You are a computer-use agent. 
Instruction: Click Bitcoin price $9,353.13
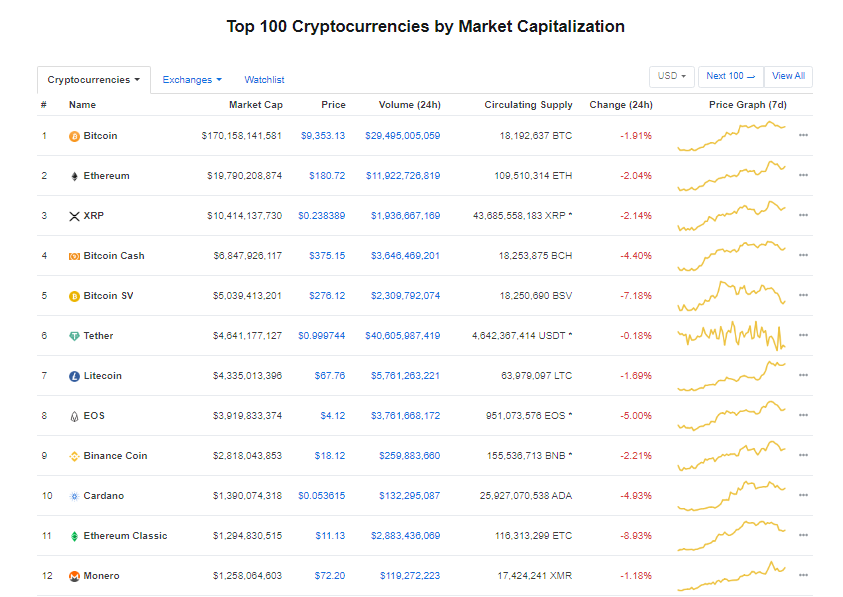[x=323, y=136]
